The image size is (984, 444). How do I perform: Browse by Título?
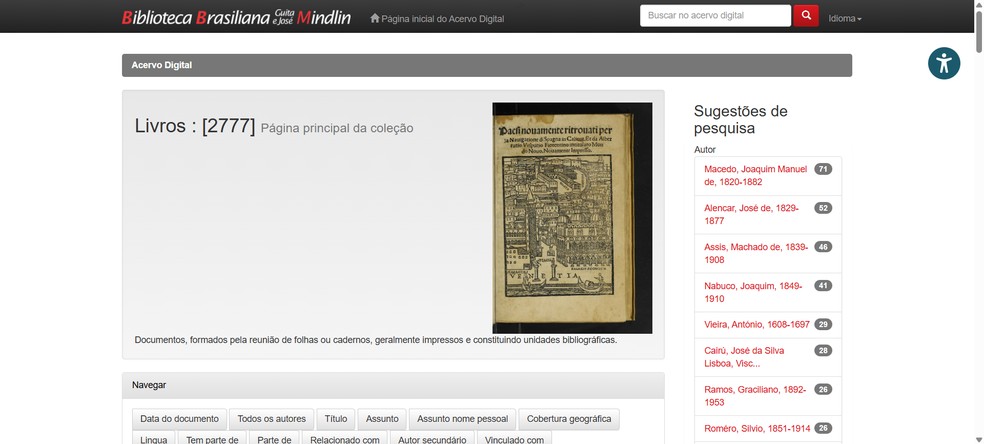coord(336,419)
